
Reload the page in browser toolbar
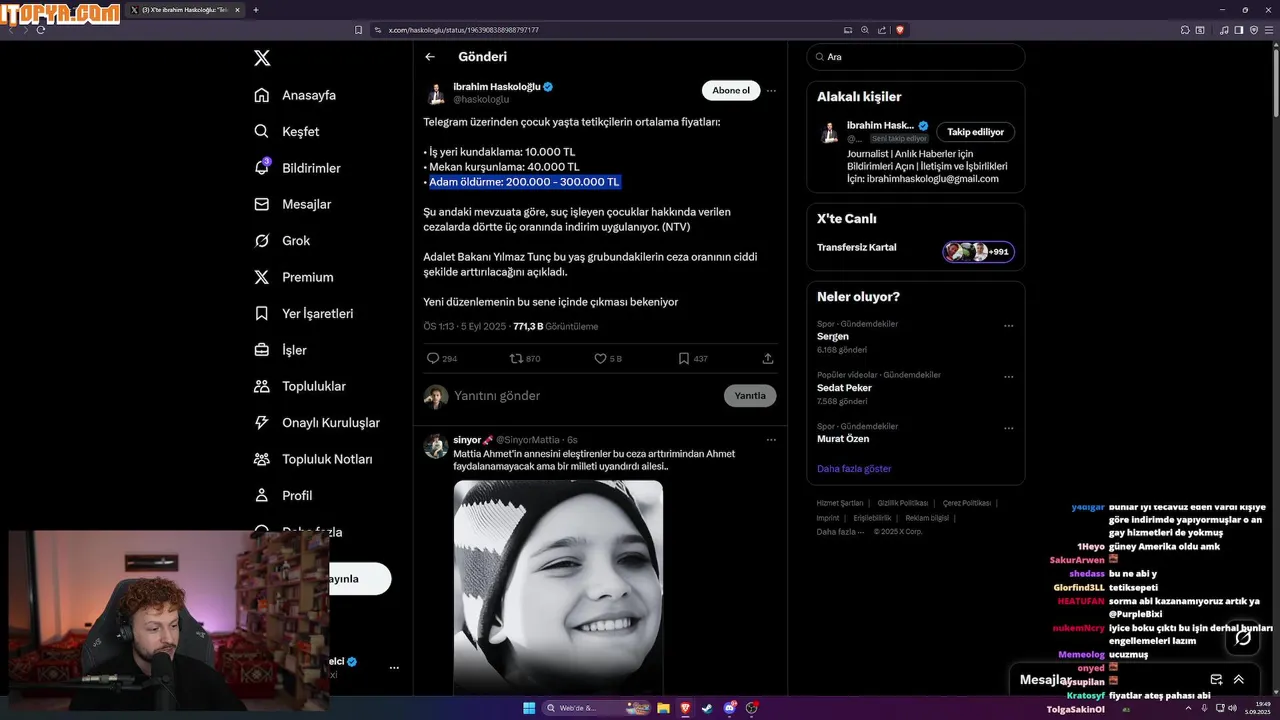41,30
